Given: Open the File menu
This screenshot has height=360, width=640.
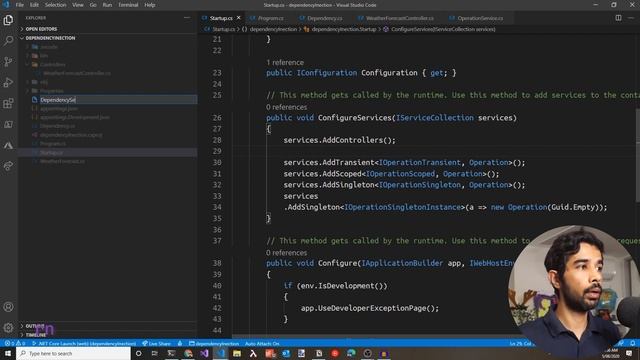Looking at the screenshot, I should [20, 5].
